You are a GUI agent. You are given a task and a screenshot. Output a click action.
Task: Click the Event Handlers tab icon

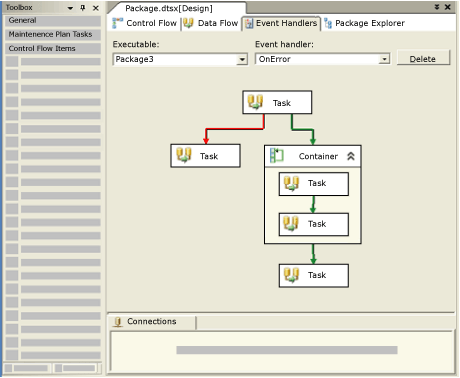pyautogui.click(x=249, y=24)
